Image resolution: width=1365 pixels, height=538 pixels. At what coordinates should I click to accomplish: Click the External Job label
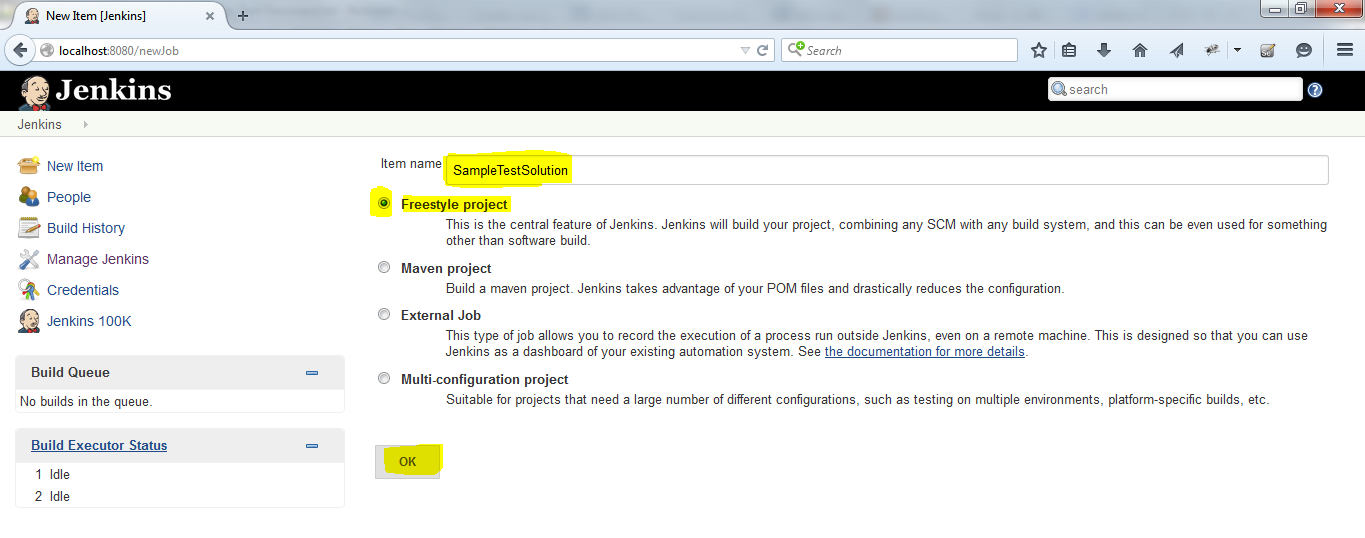pyautogui.click(x=441, y=315)
